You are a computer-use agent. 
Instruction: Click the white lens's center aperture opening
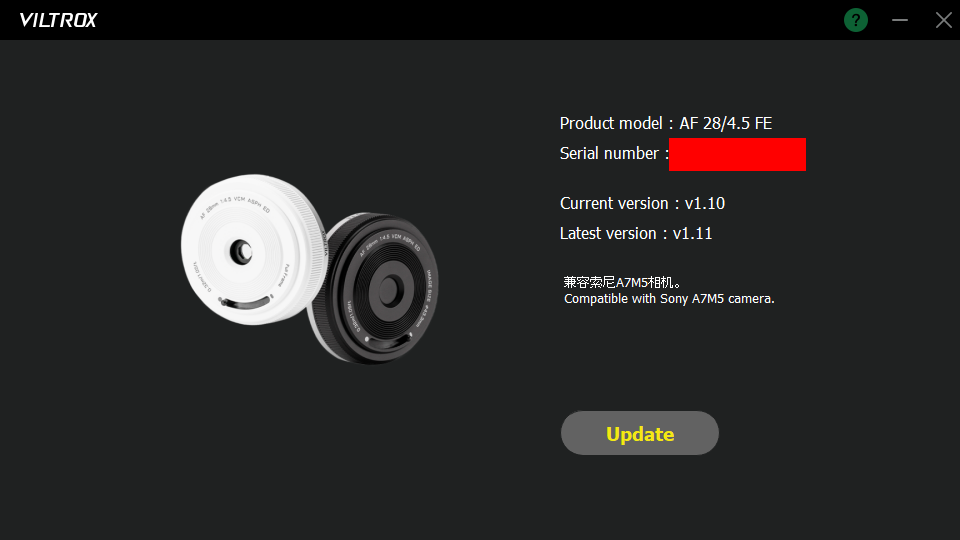pos(241,251)
